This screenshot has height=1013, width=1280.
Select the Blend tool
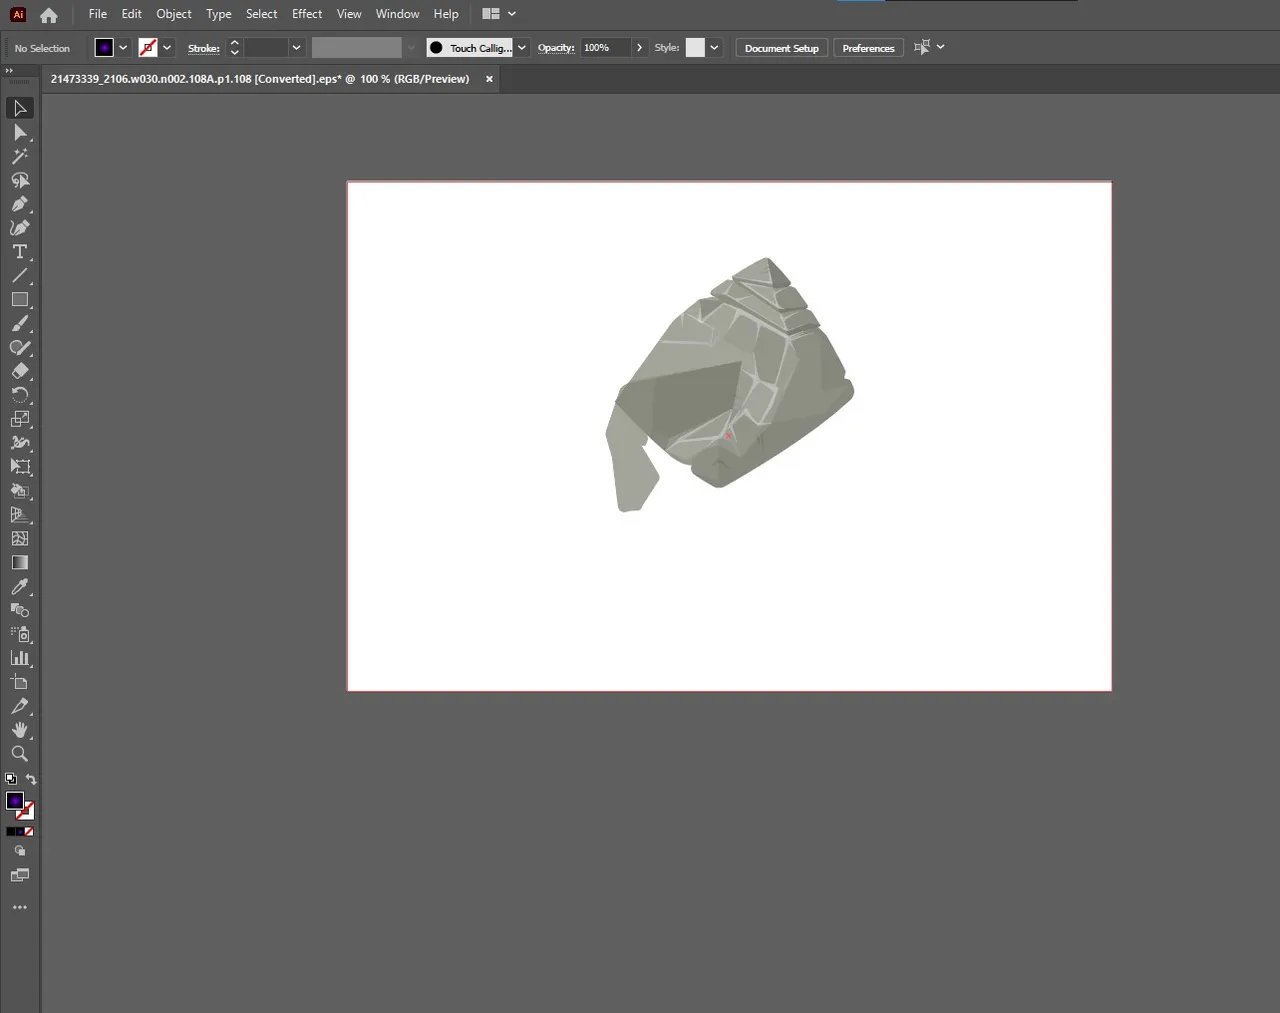pos(20,610)
